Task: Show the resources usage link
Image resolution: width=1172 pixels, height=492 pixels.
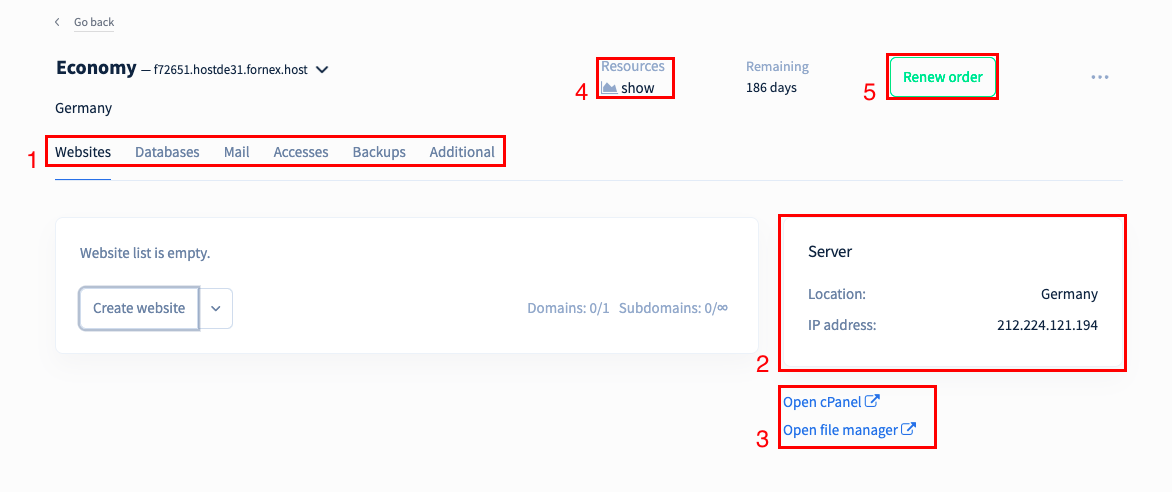Action: tap(638, 88)
